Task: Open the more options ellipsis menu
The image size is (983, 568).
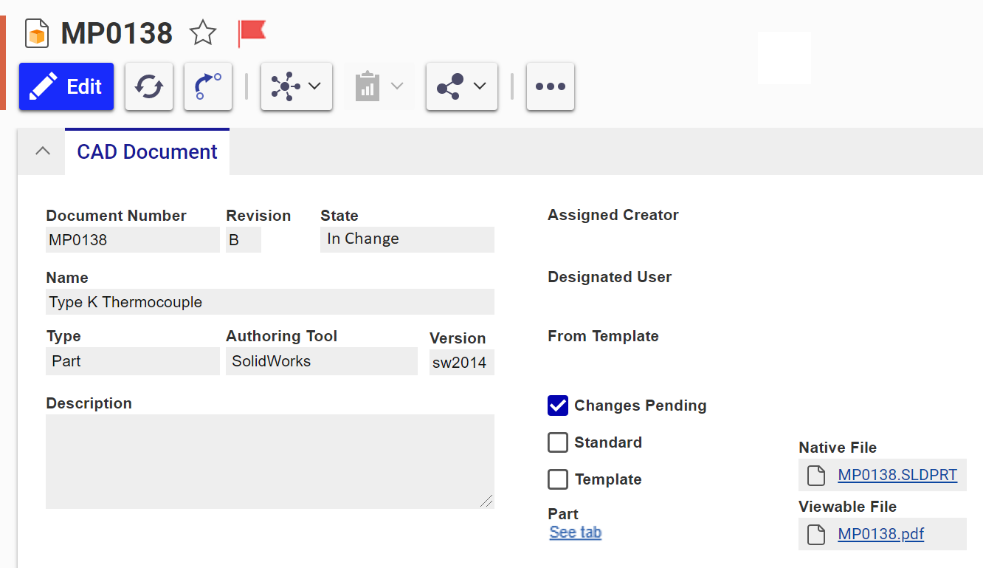Action: (550, 87)
